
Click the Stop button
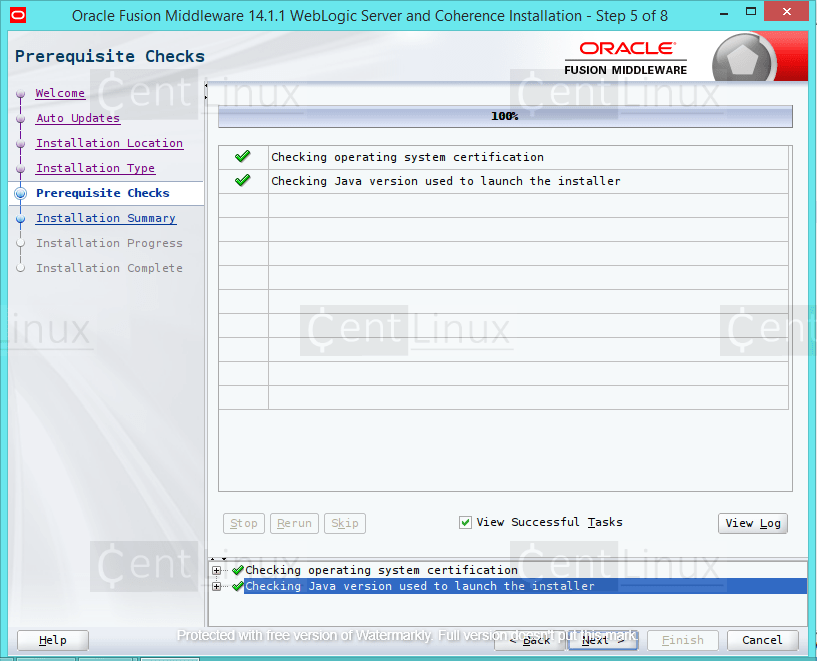pyautogui.click(x=244, y=523)
